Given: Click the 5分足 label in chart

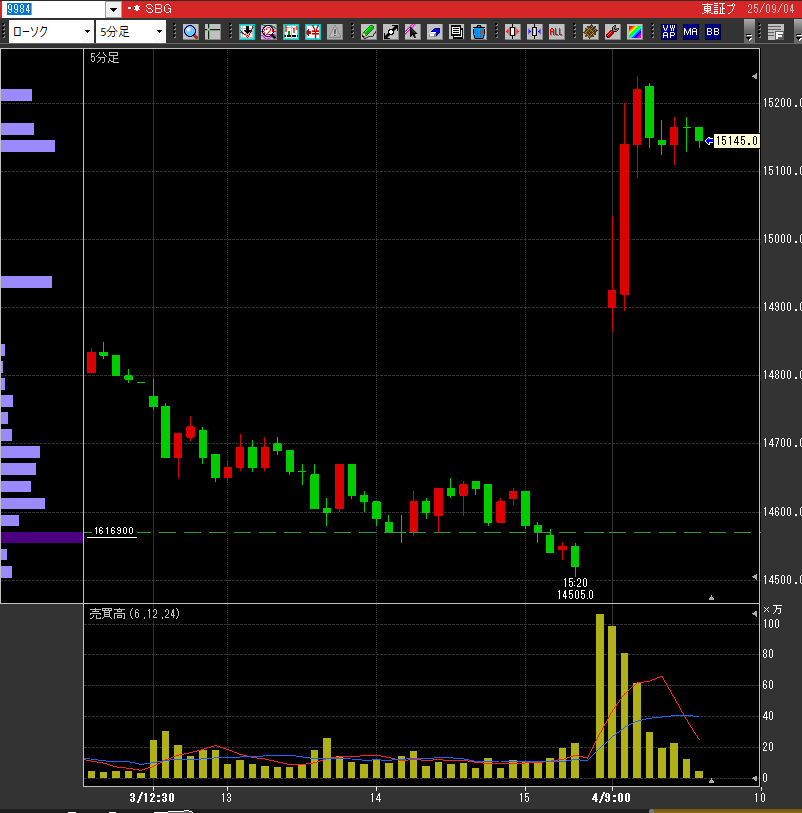Looking at the screenshot, I should tap(104, 58).
